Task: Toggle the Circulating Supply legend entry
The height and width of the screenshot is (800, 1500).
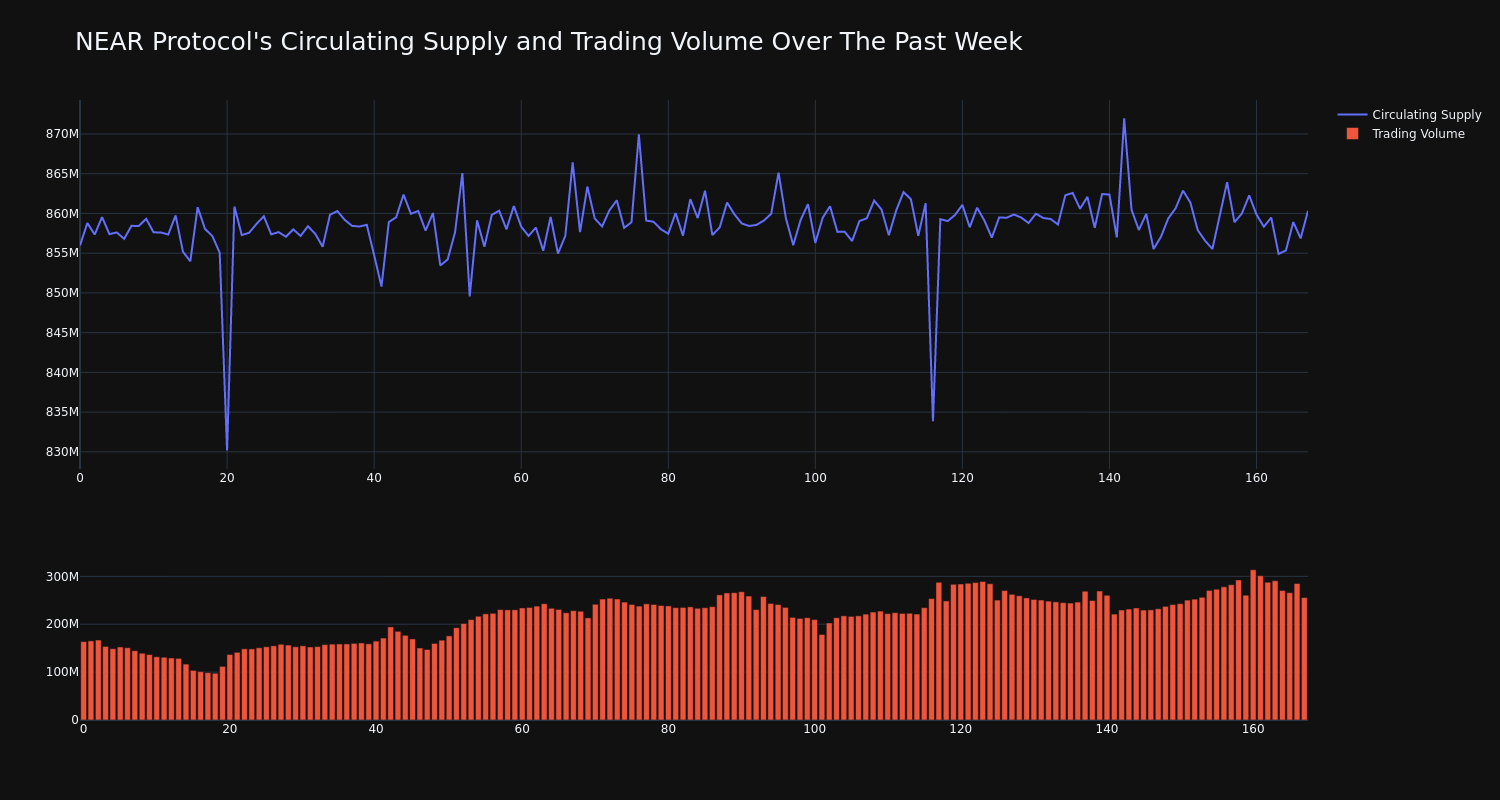Action: 1409,115
